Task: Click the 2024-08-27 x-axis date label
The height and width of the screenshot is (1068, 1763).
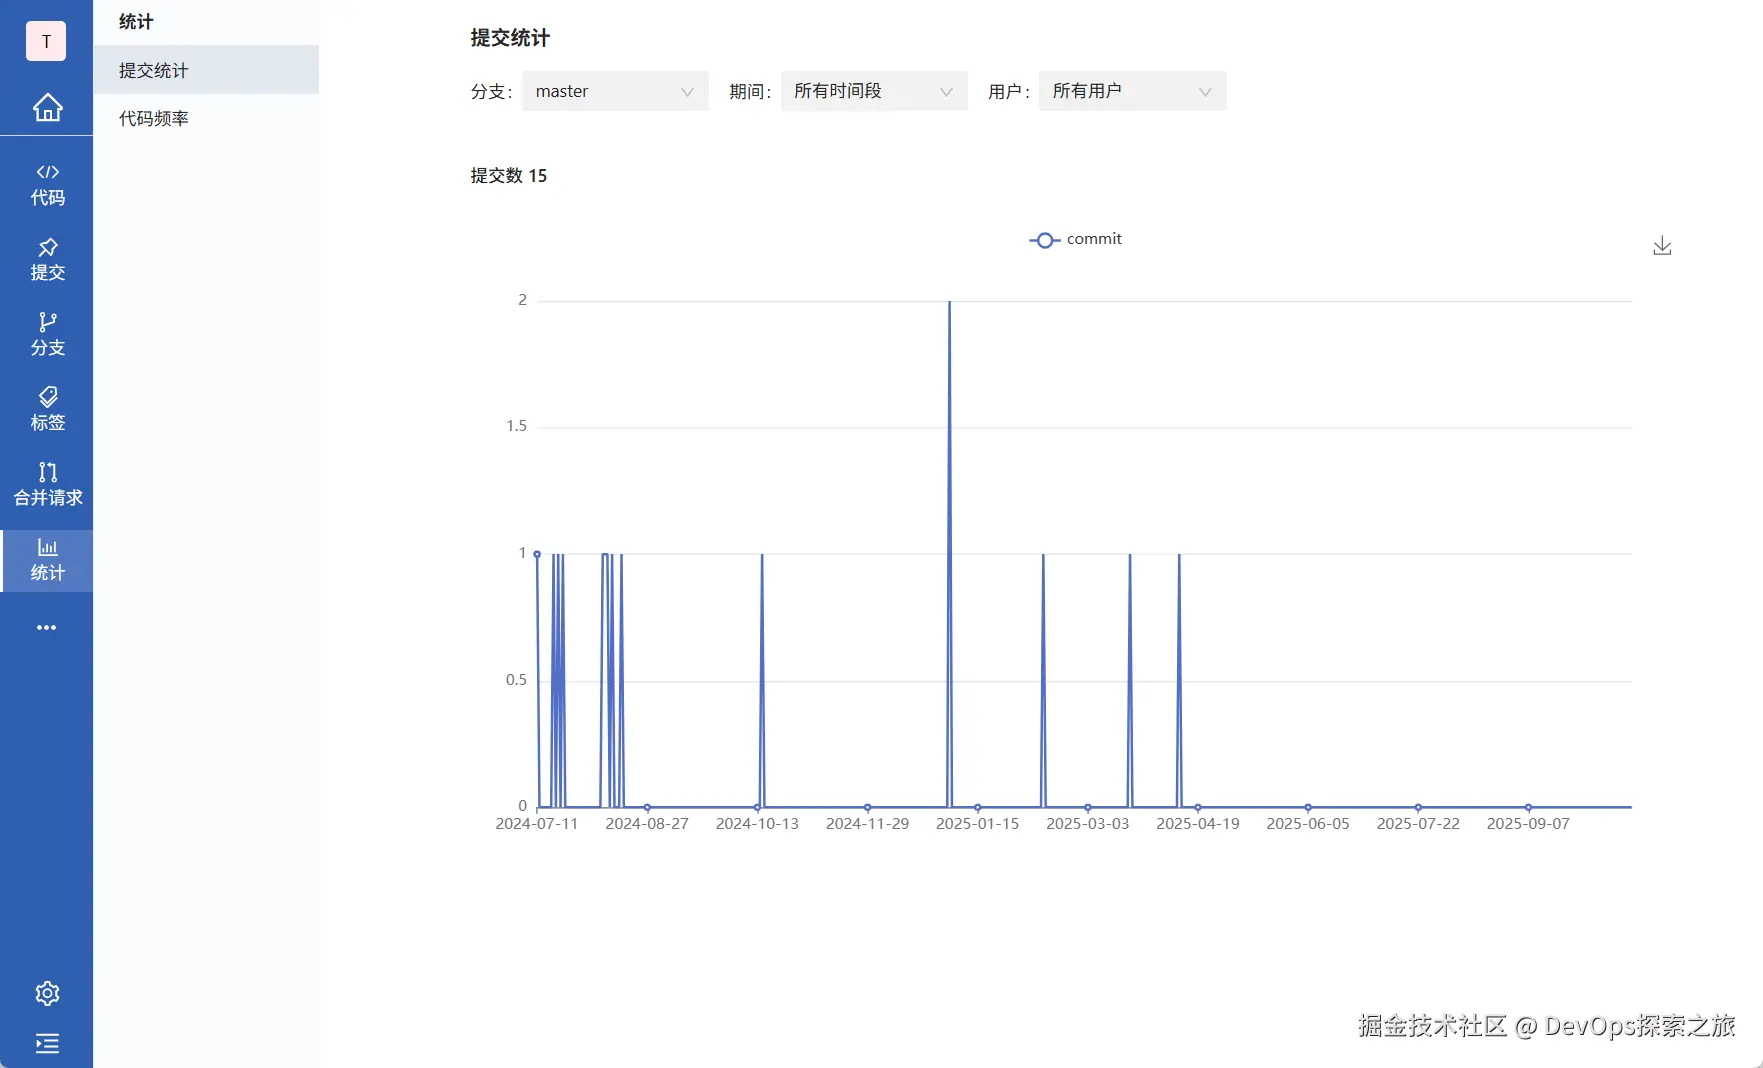Action: tap(647, 824)
